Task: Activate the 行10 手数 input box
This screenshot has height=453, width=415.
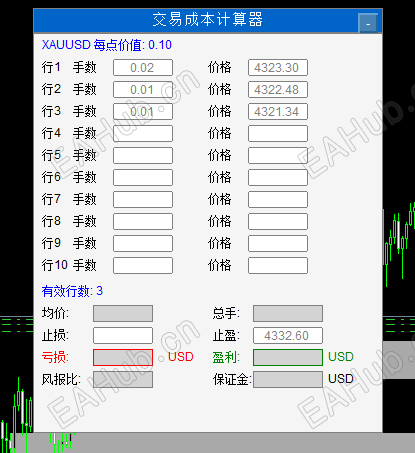Action: point(143,266)
